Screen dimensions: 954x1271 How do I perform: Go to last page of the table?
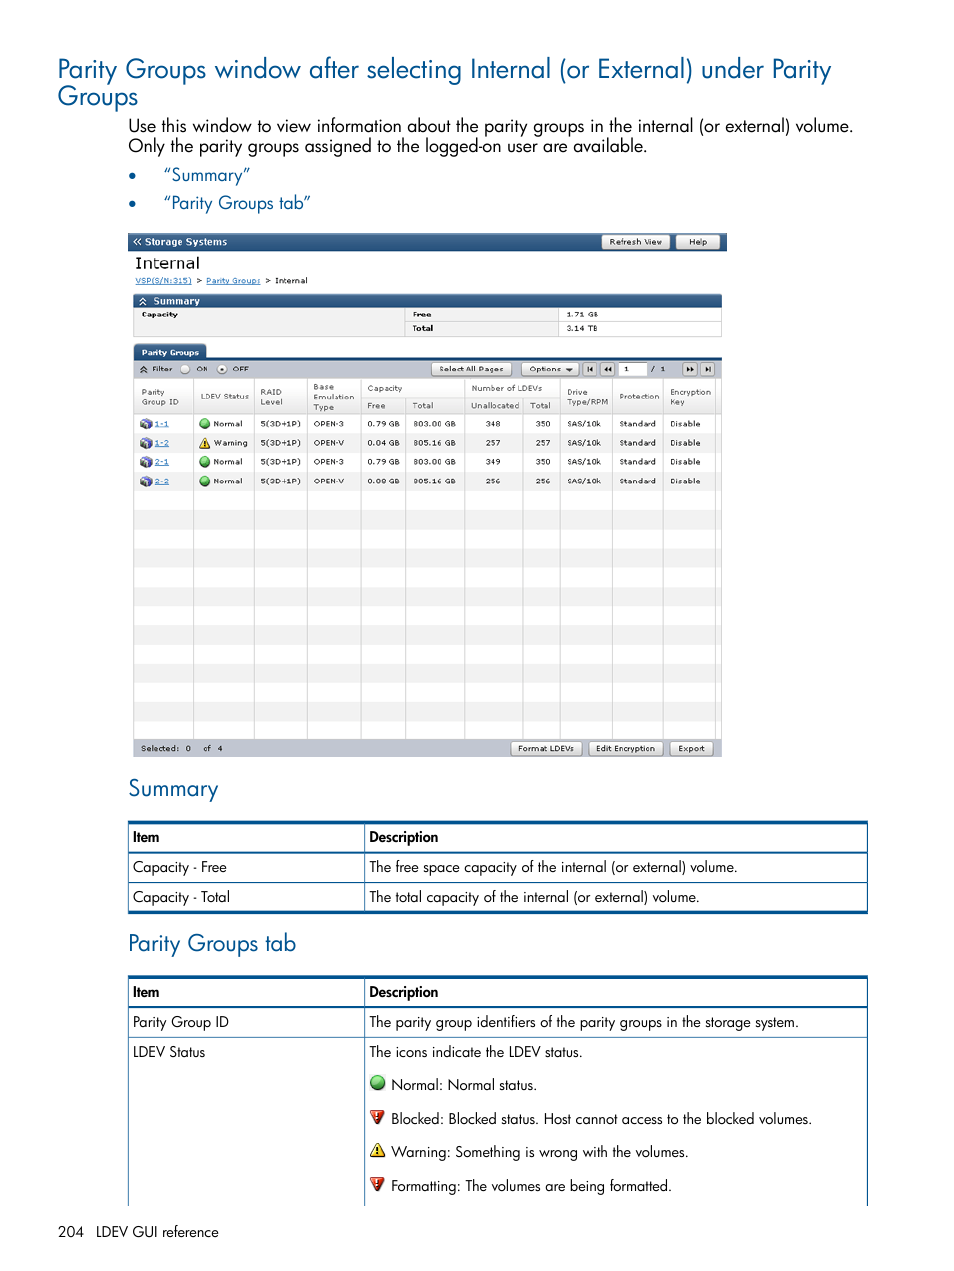pos(708,369)
